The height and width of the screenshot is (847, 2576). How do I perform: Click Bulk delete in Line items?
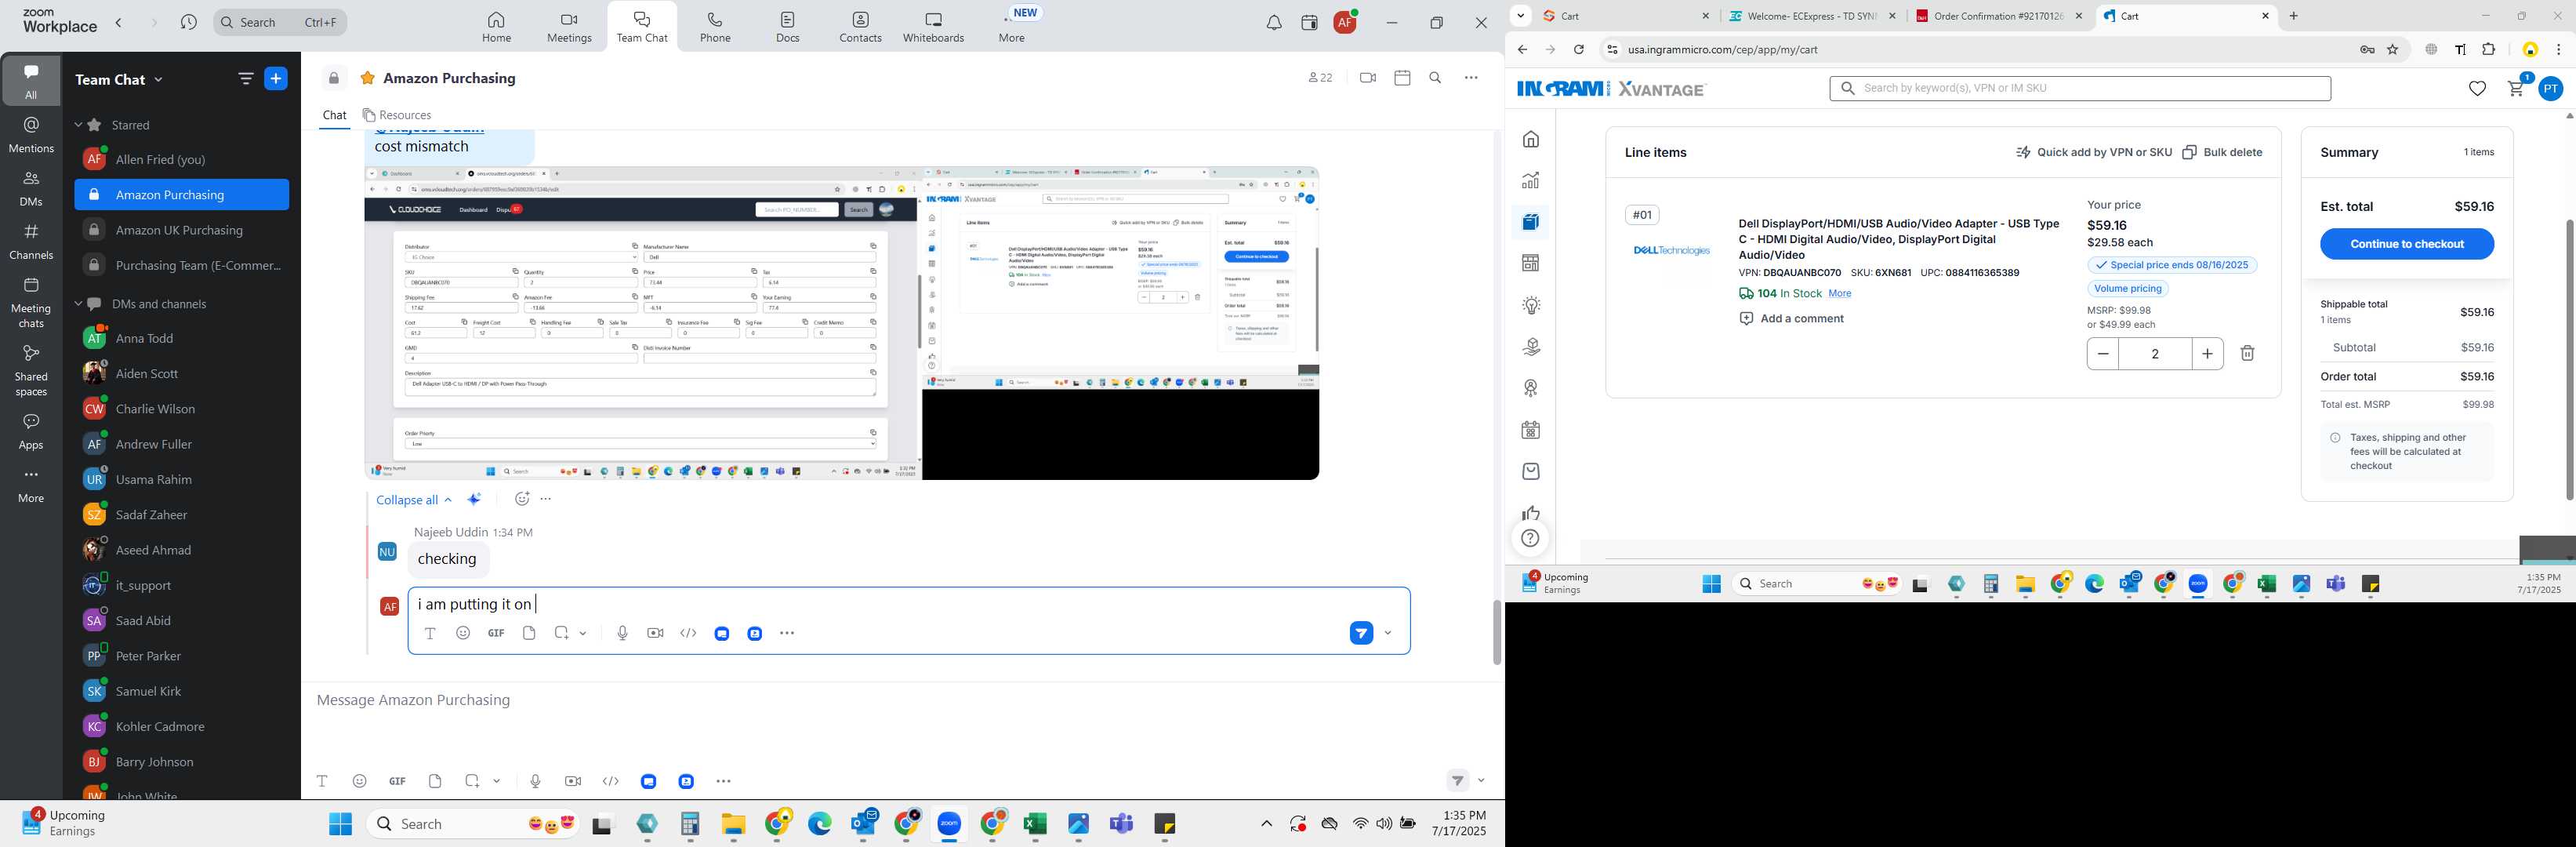pos(2222,153)
